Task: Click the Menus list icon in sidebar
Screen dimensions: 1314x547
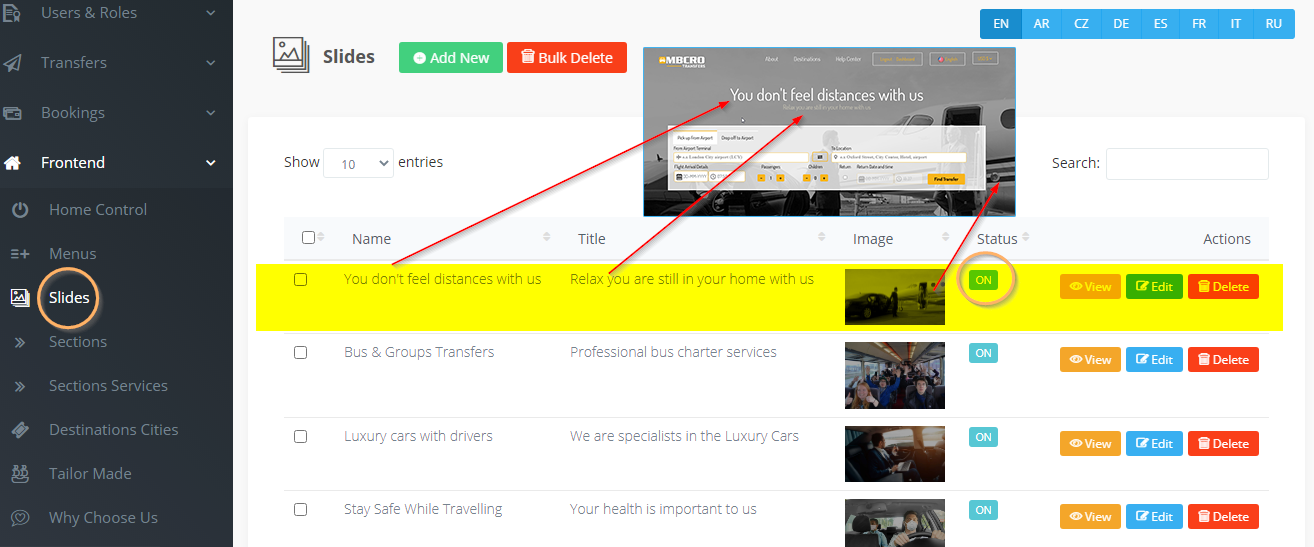Action: coord(20,254)
